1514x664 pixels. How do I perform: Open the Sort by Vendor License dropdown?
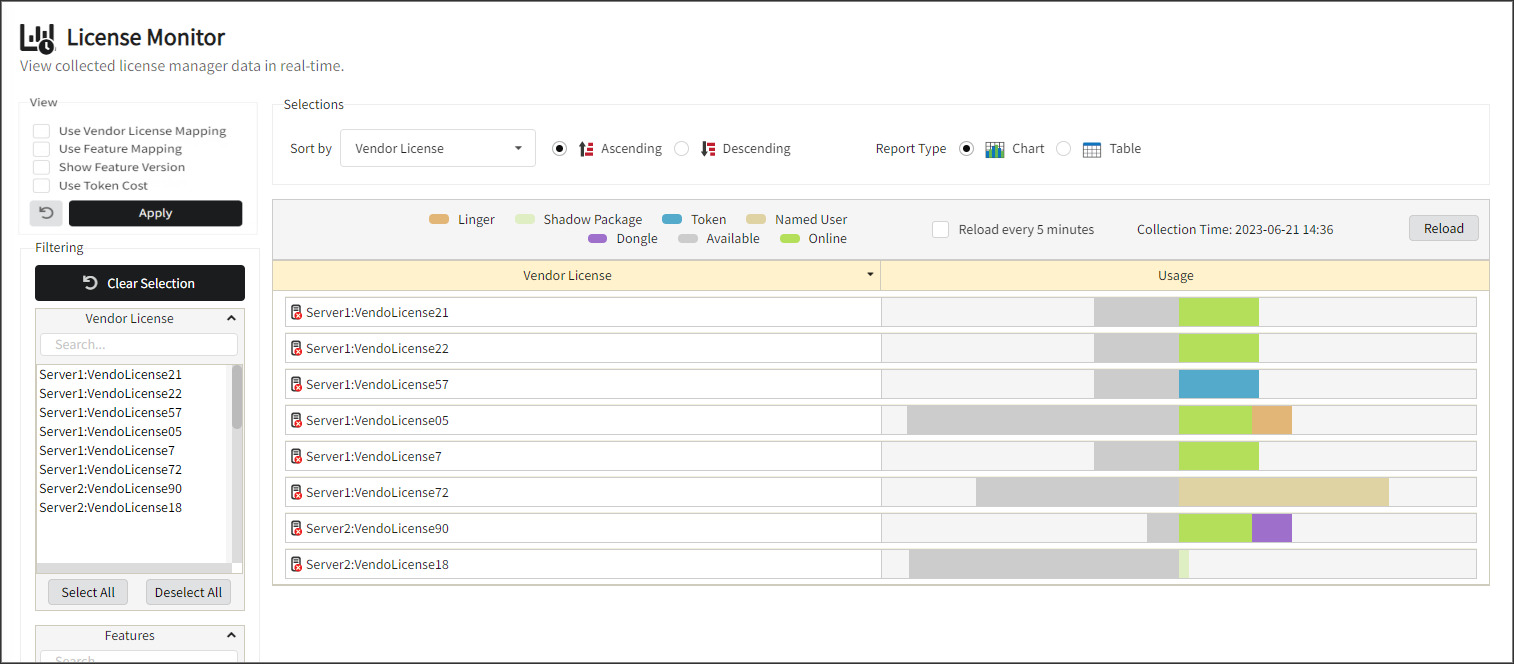tap(438, 148)
